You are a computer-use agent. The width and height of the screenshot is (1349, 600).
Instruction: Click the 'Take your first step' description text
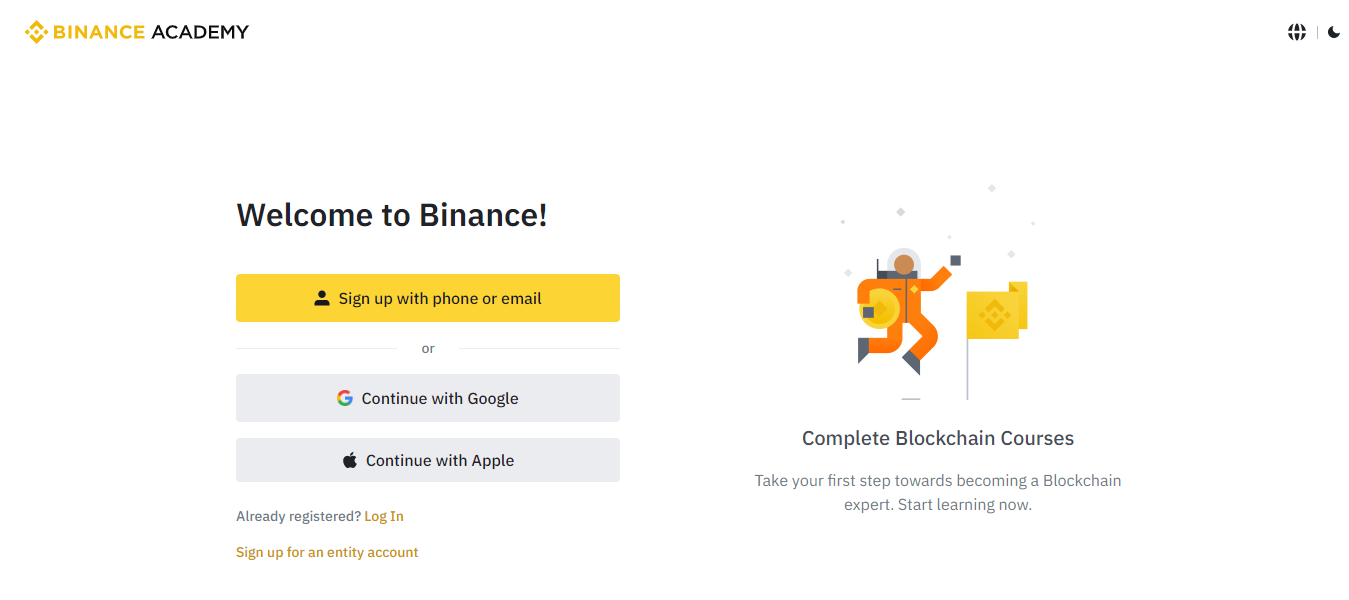[938, 492]
